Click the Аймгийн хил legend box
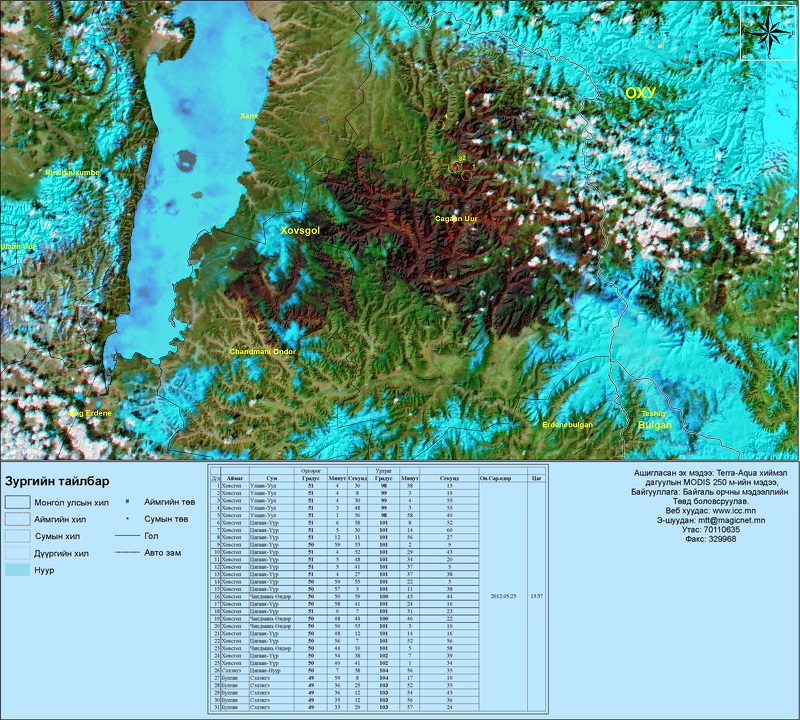 16,519
